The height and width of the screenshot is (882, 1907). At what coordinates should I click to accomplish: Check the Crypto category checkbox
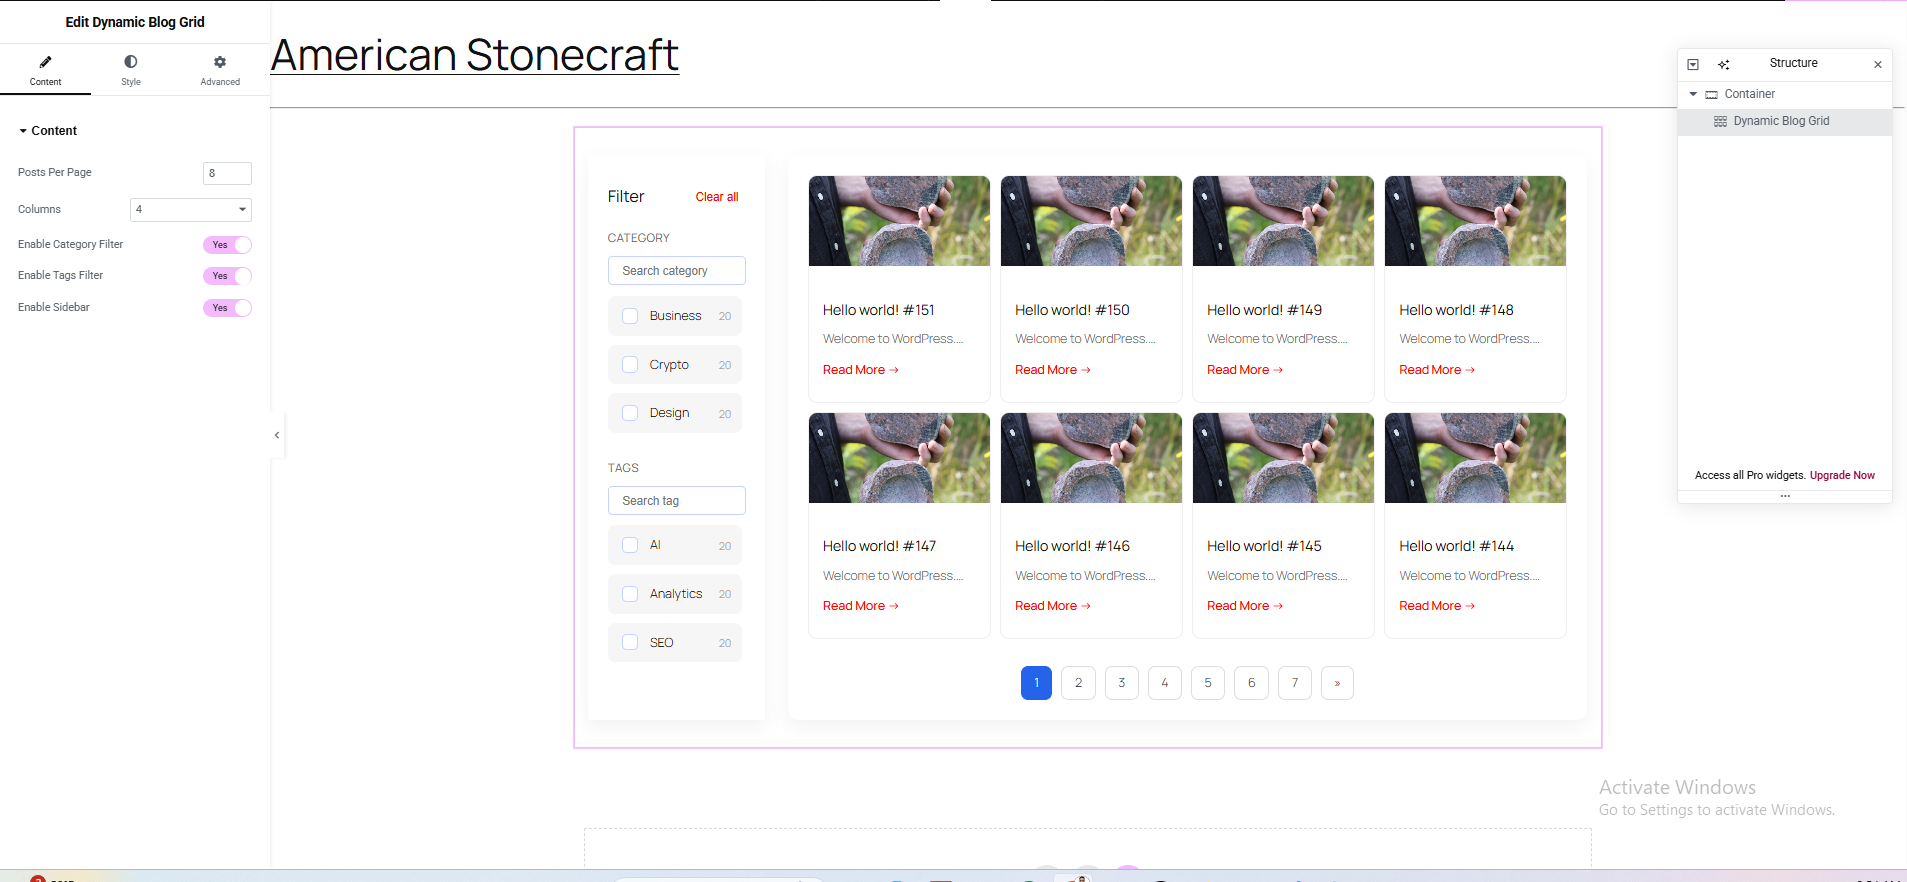[x=630, y=365]
